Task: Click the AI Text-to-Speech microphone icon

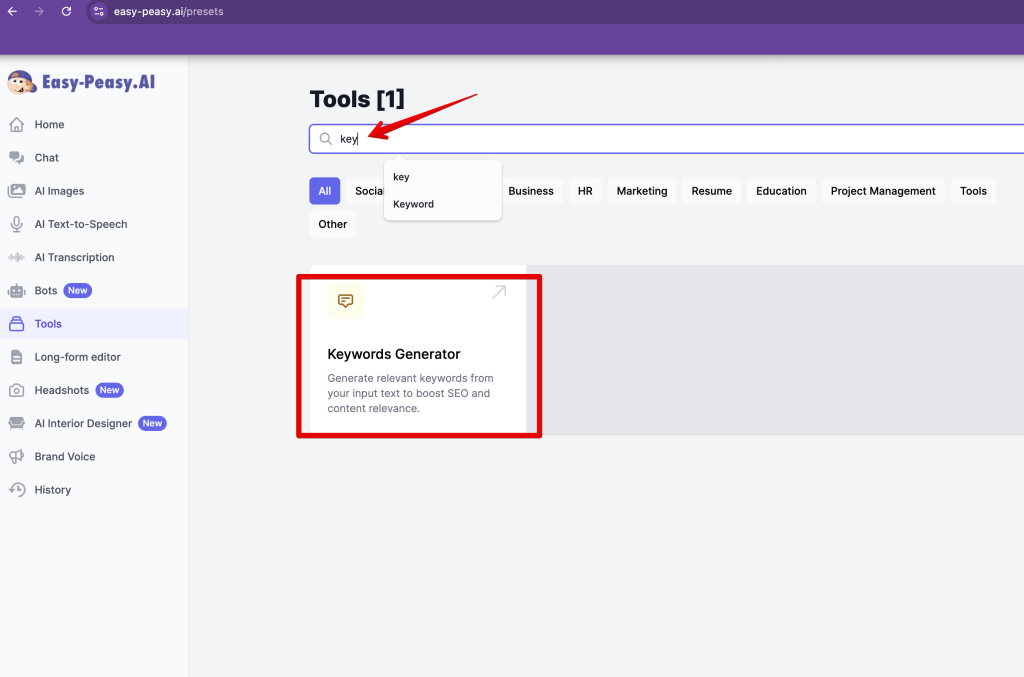Action: (x=16, y=224)
